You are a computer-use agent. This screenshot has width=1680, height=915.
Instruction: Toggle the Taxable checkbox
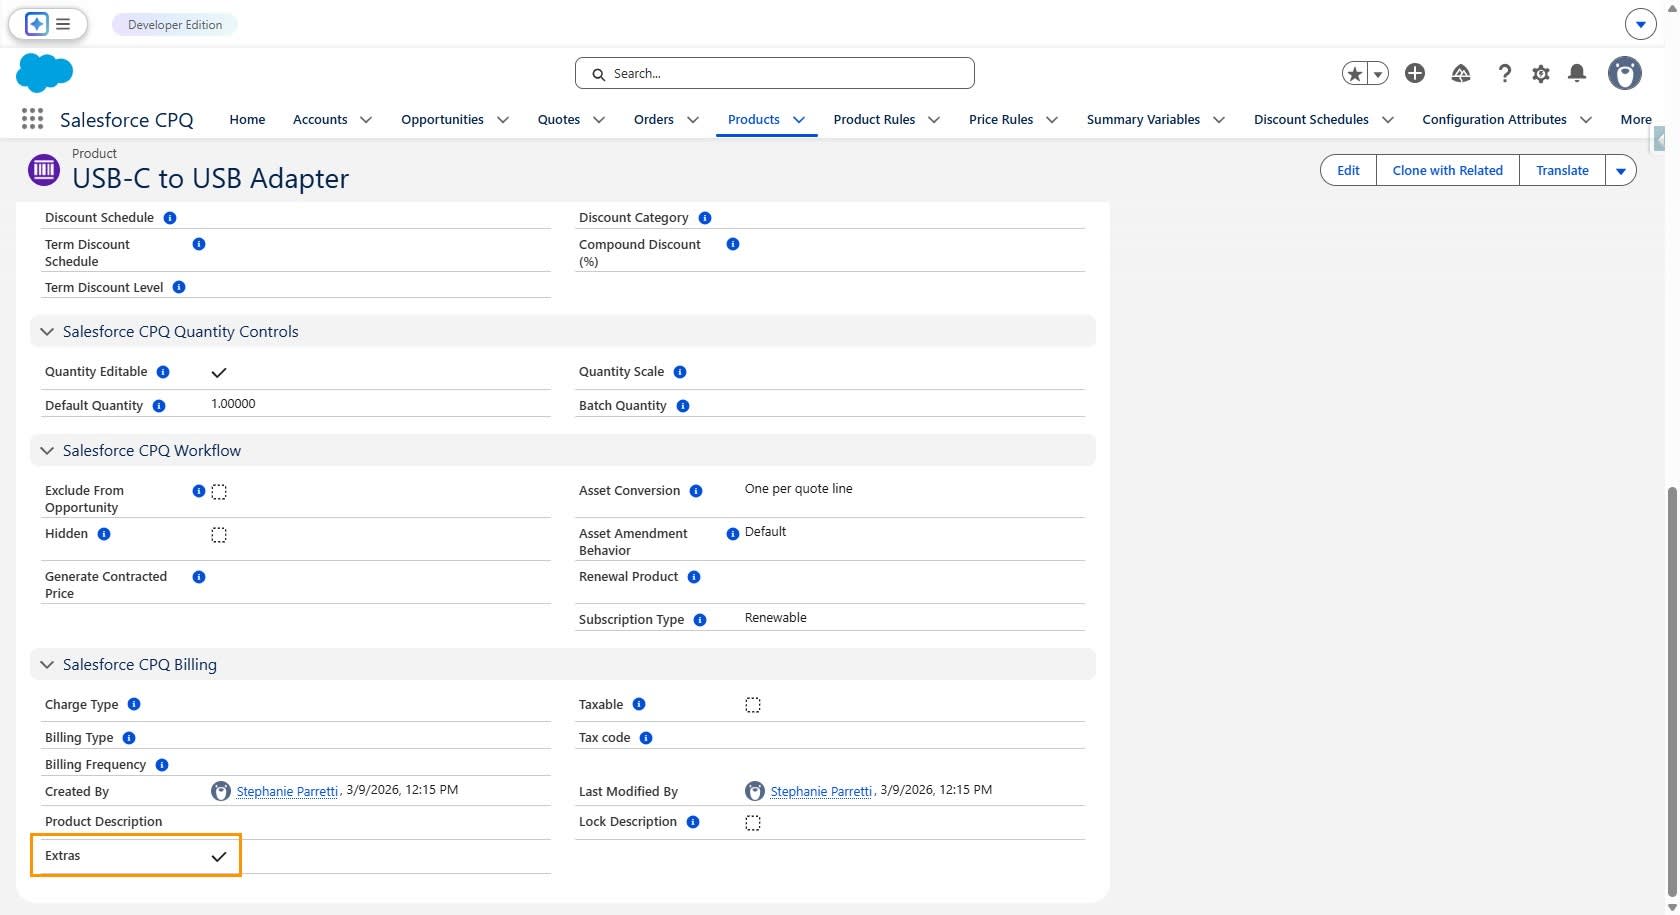753,705
